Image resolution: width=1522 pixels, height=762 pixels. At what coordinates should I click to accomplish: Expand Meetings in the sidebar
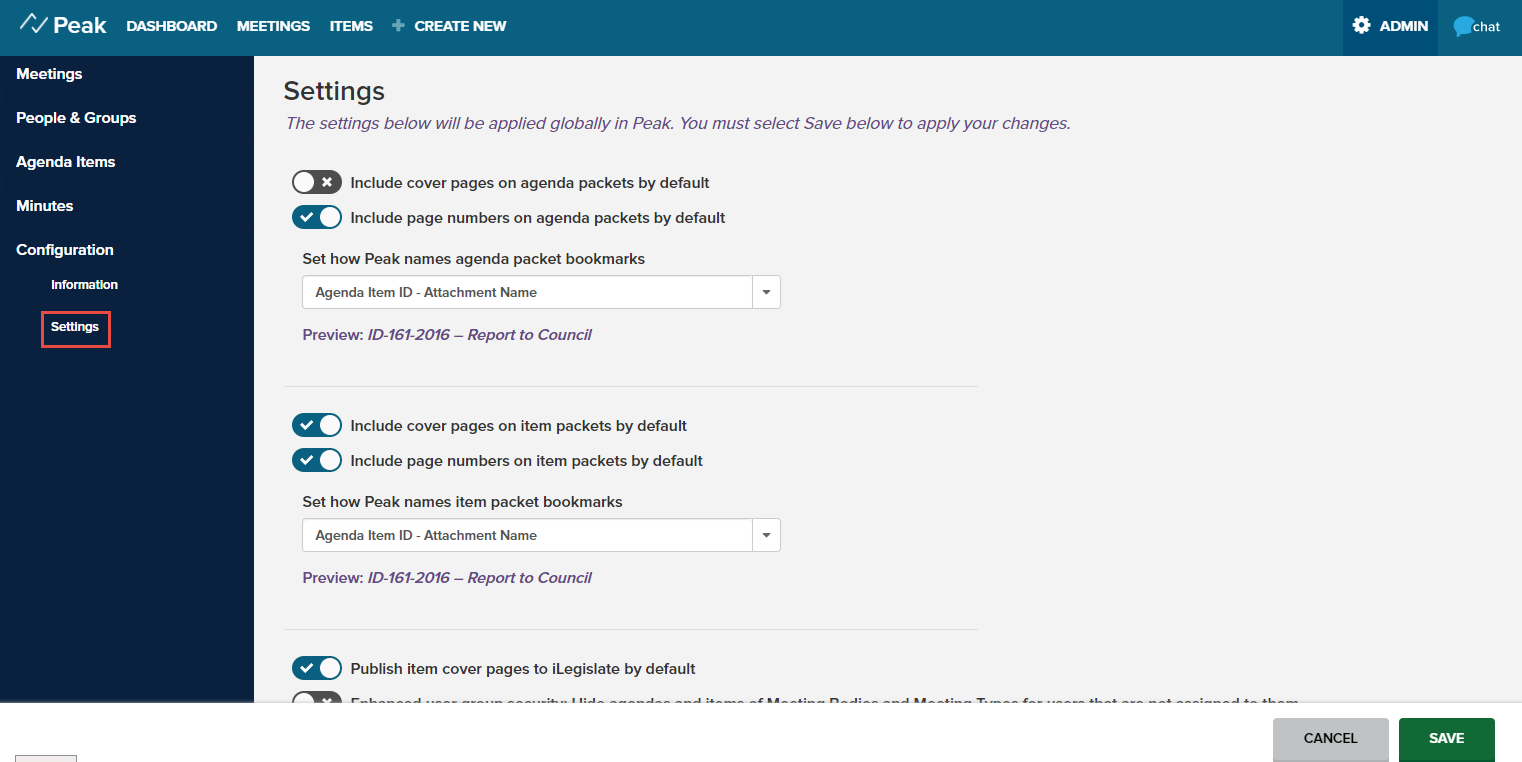[49, 74]
